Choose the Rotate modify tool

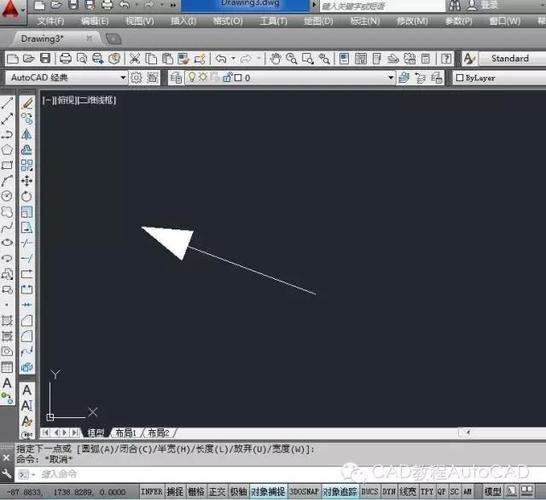[27, 196]
